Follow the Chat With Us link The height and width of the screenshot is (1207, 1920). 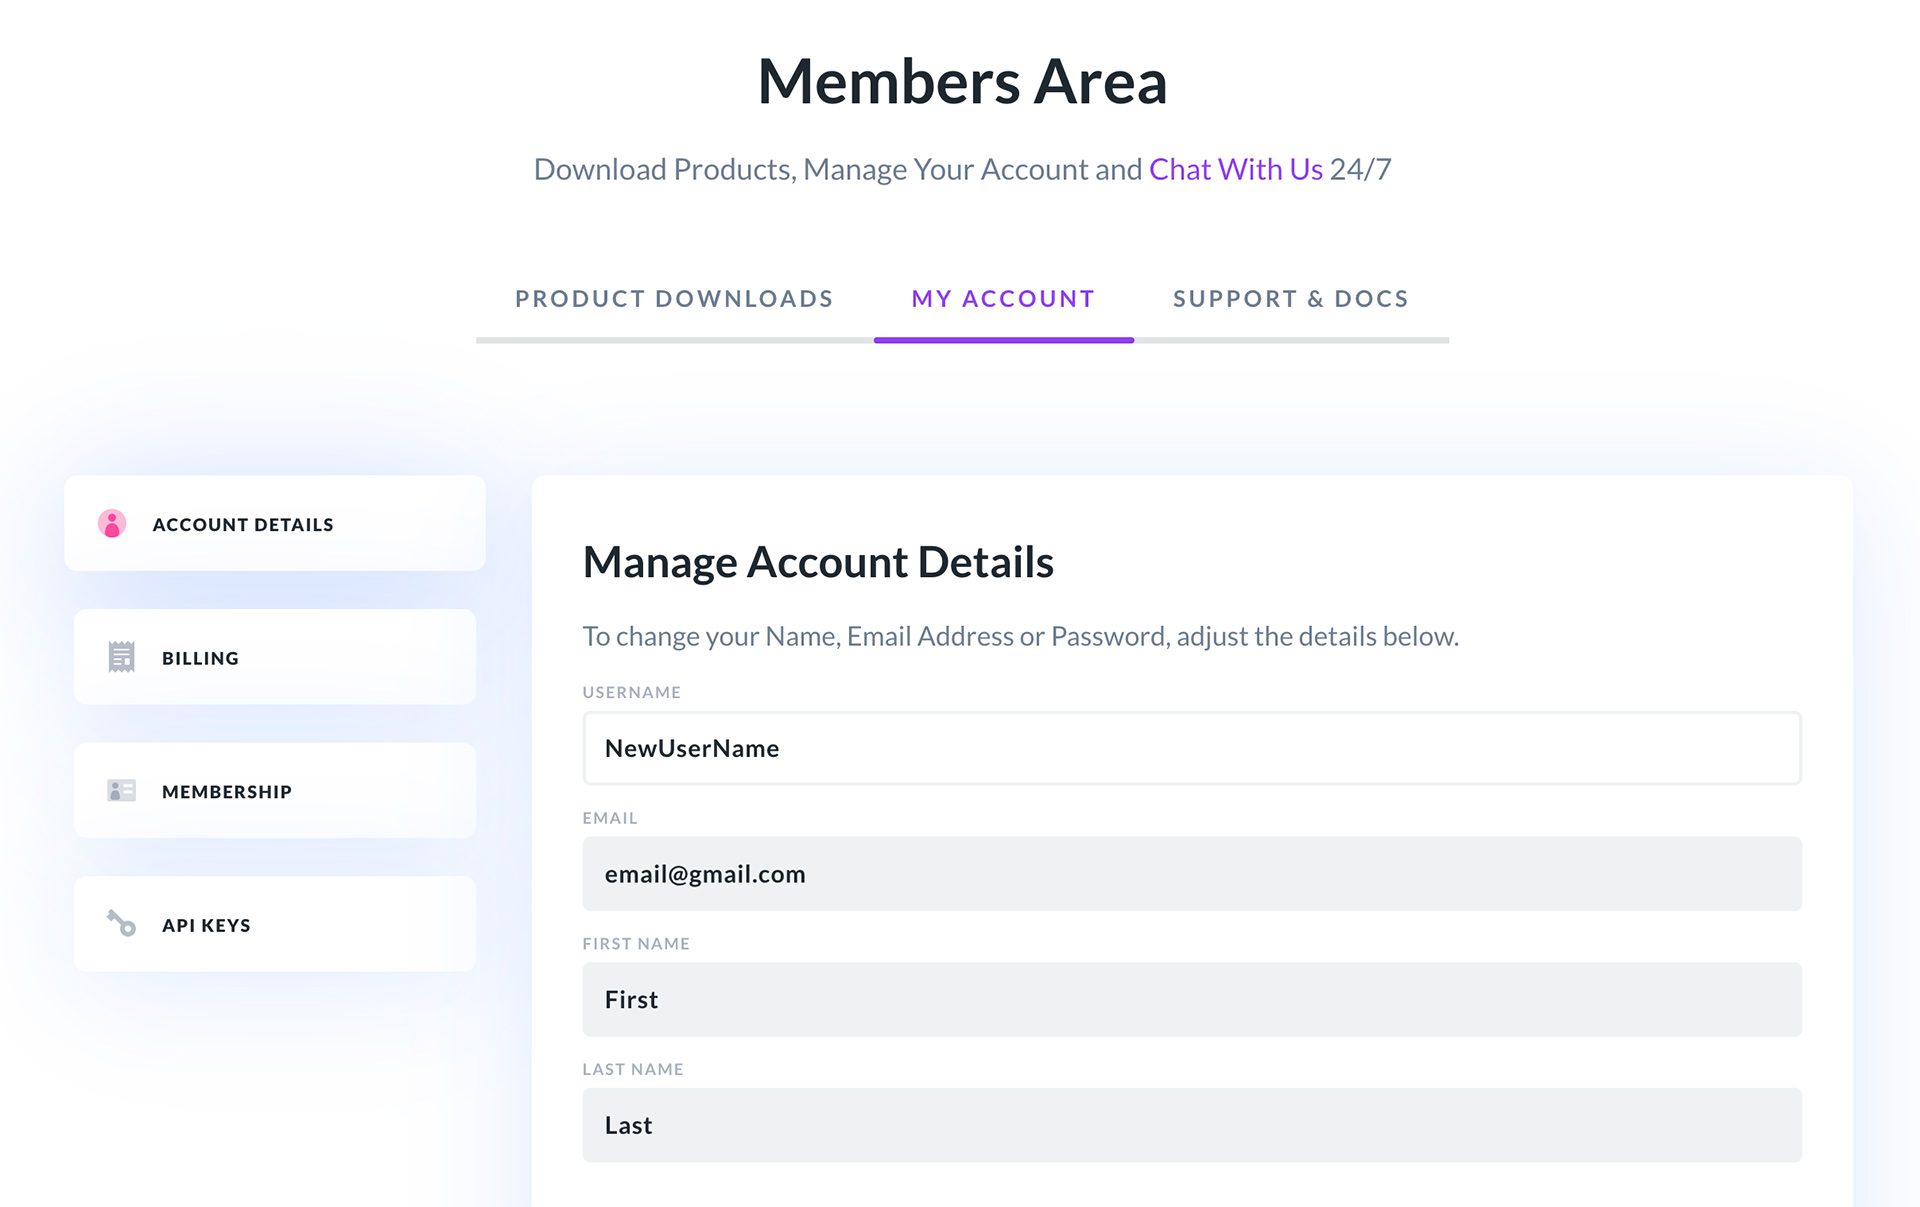pos(1235,169)
